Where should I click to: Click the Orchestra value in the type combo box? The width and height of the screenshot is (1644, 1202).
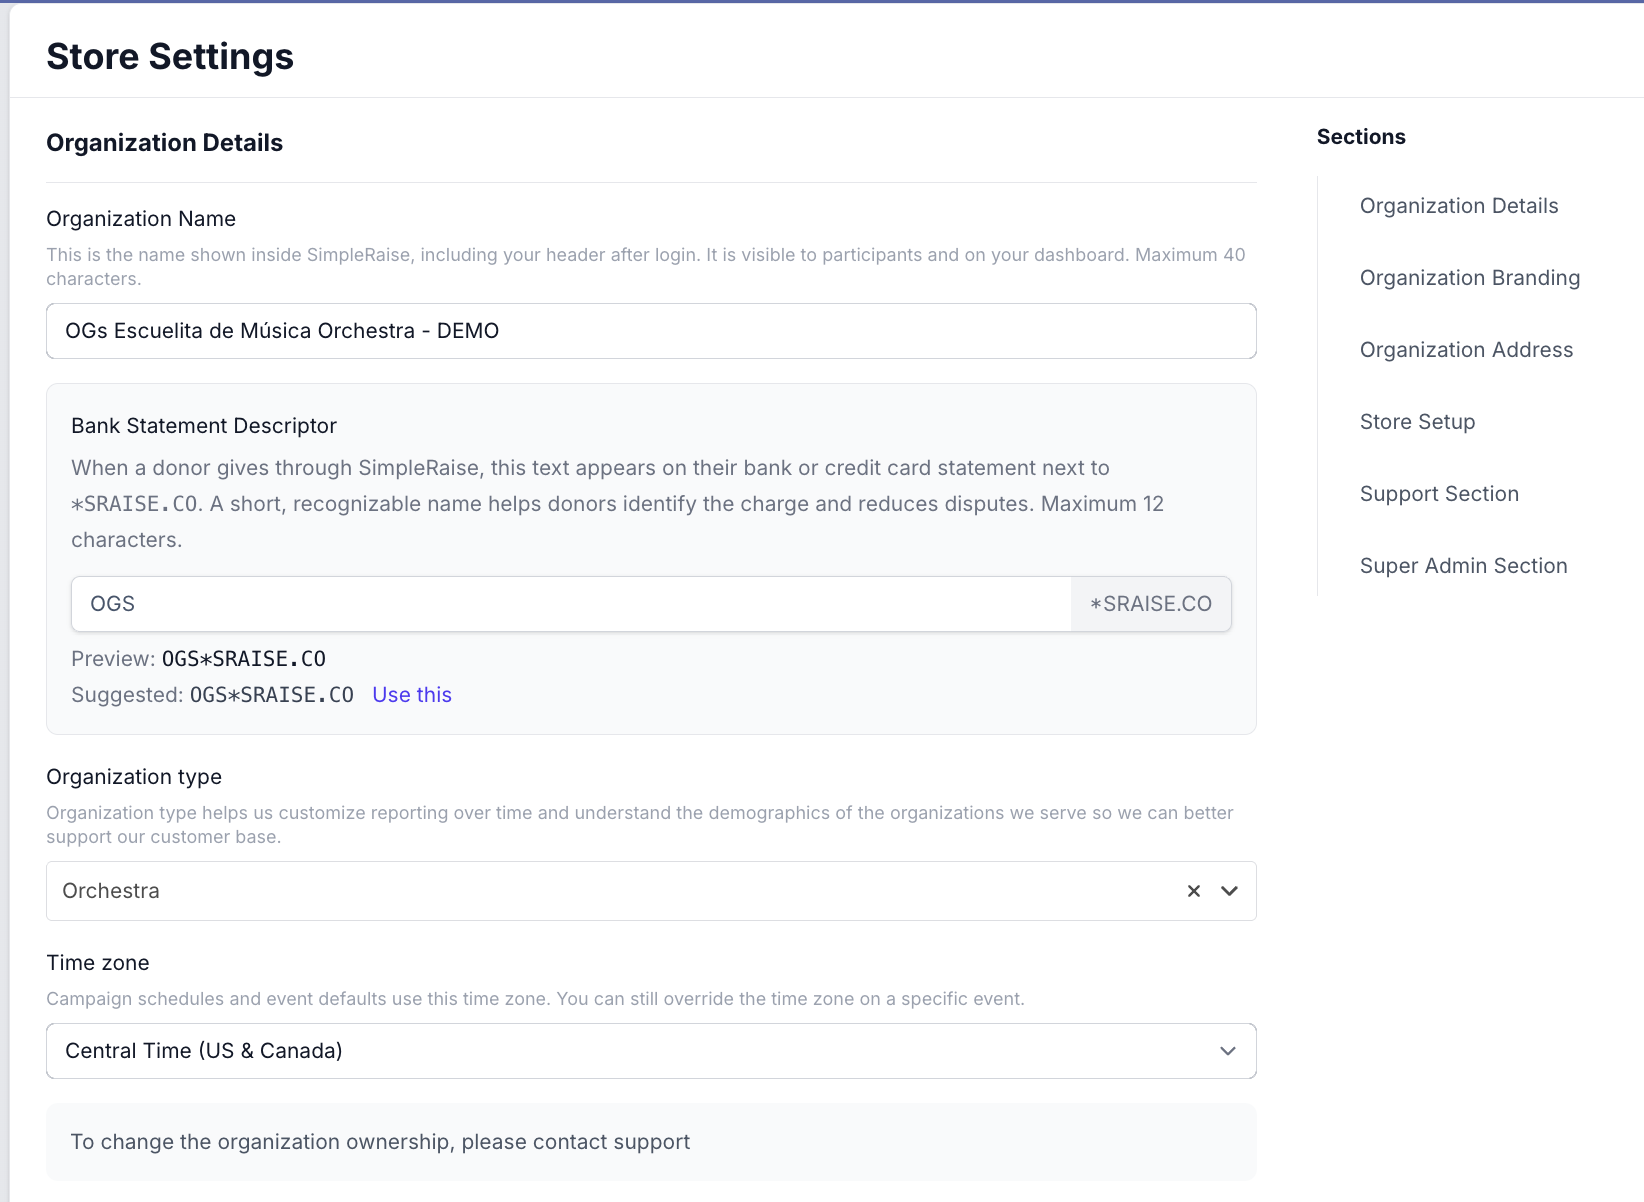tap(111, 891)
